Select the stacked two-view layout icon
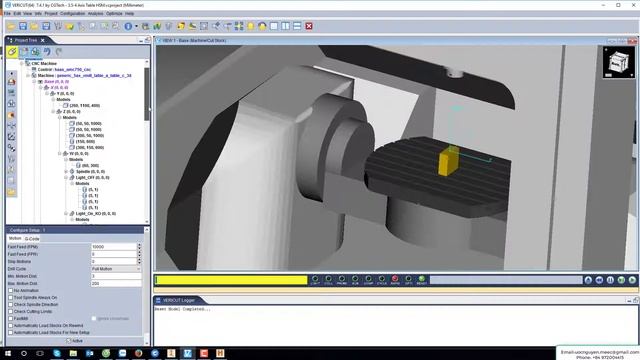The image size is (640, 360). tap(297, 26)
